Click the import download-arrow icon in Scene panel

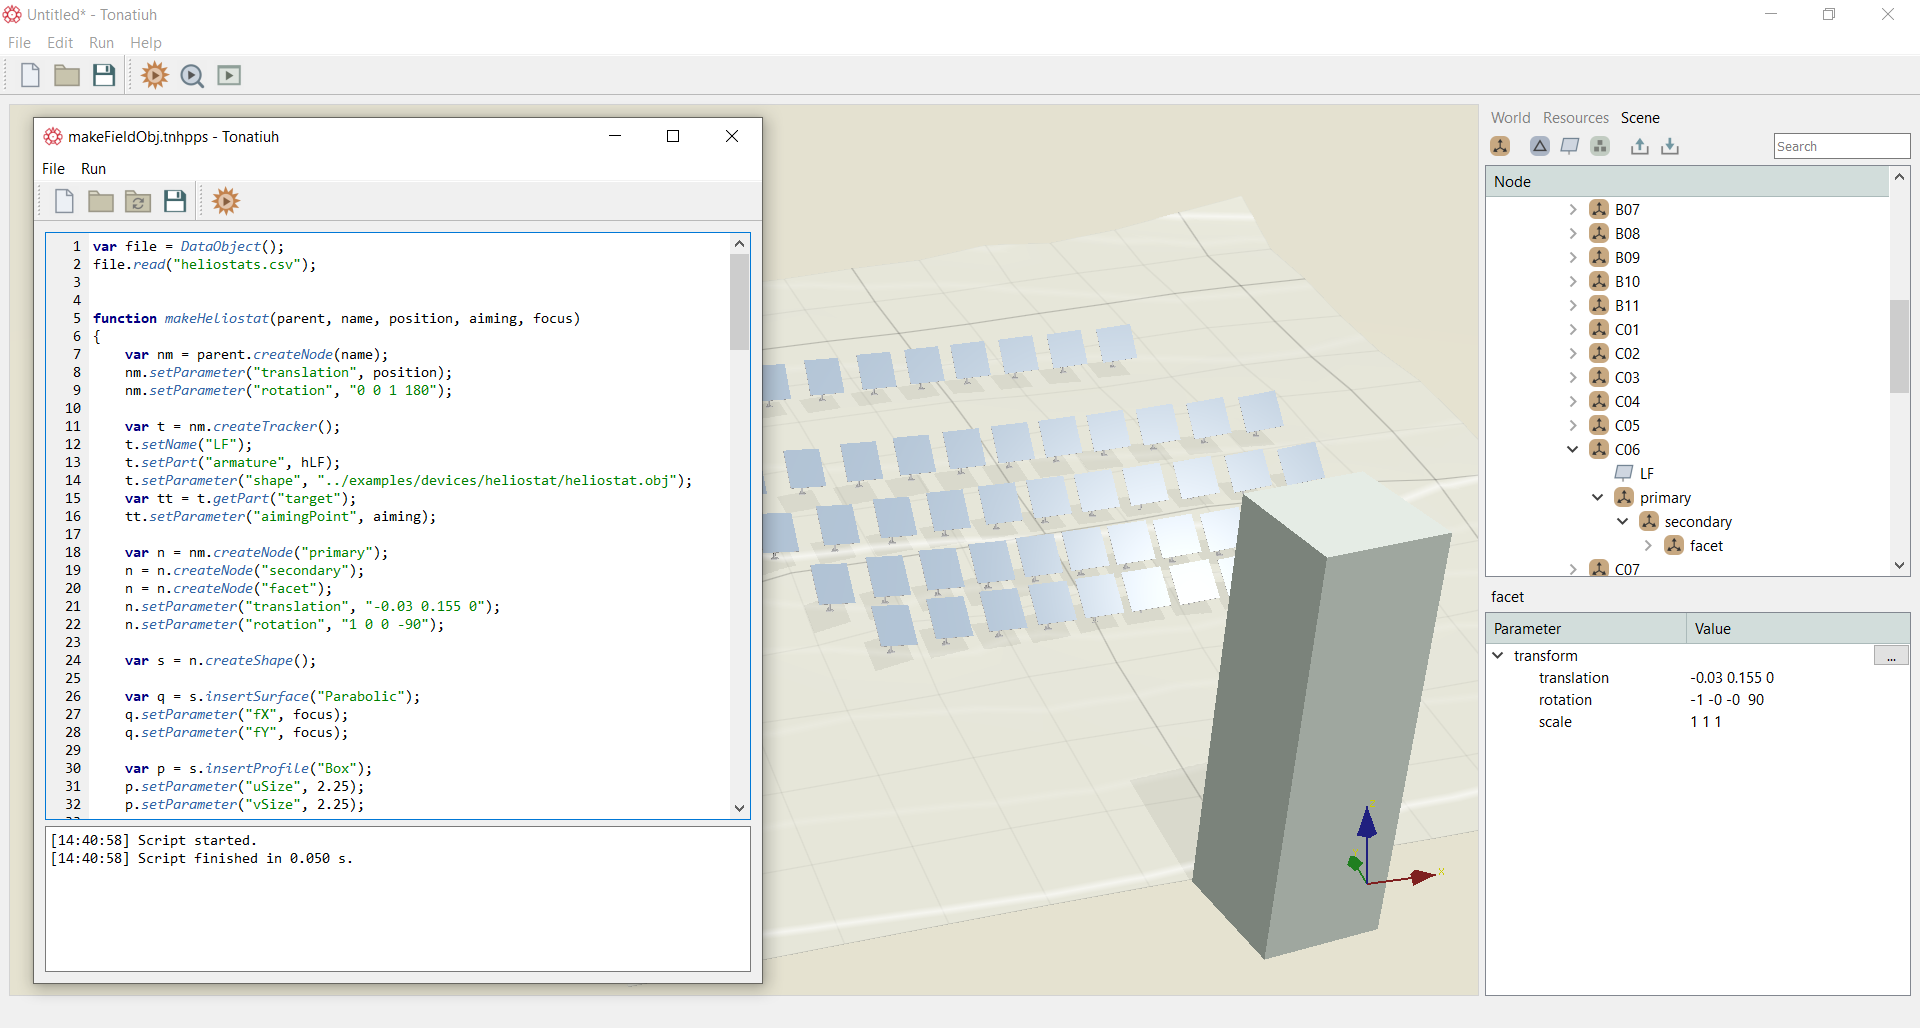1670,146
